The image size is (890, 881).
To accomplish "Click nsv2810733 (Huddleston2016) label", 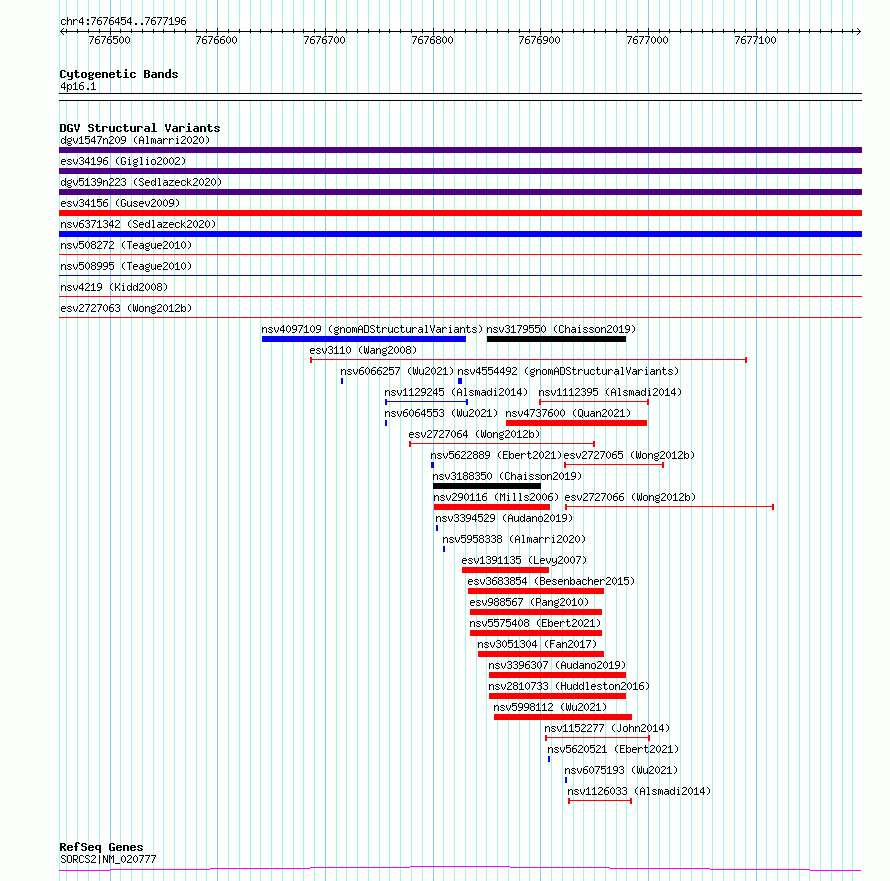I will 569,686.
